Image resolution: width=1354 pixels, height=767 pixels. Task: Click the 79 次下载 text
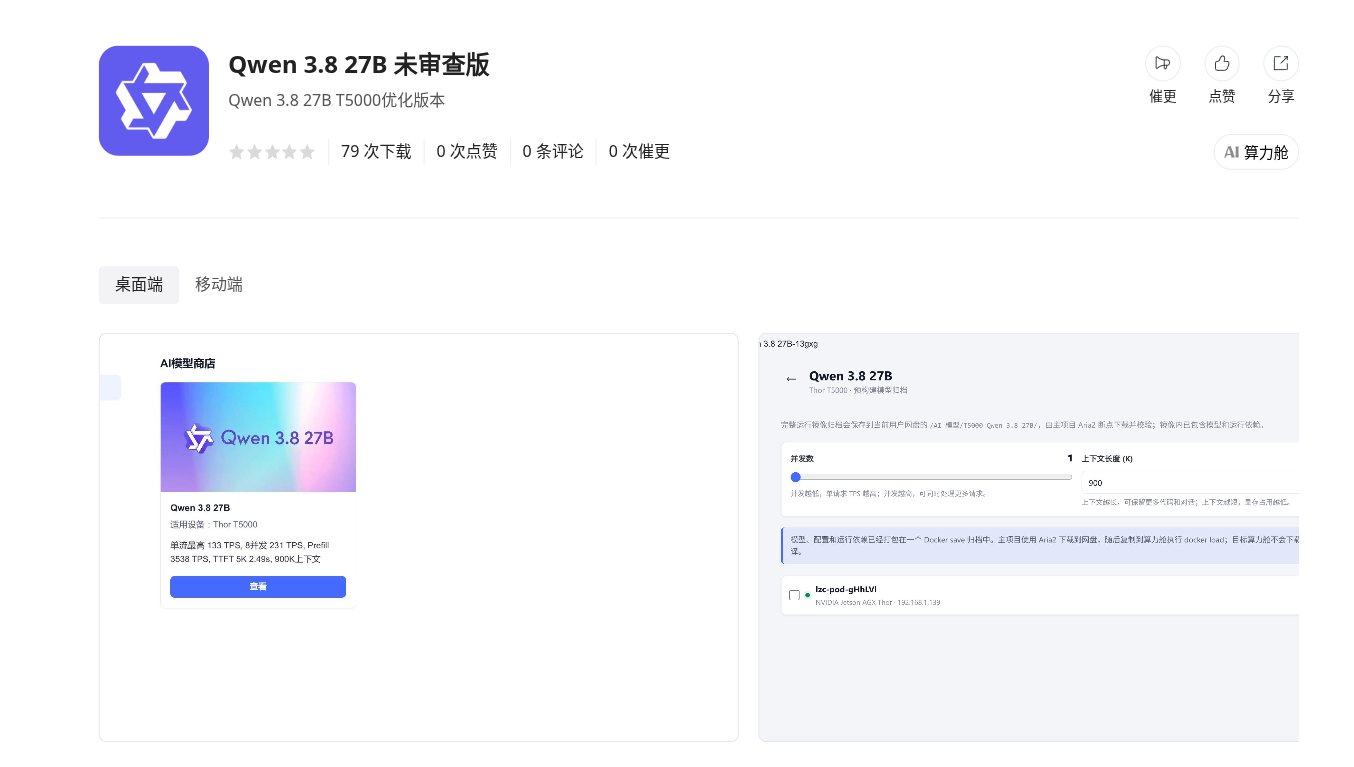point(376,152)
